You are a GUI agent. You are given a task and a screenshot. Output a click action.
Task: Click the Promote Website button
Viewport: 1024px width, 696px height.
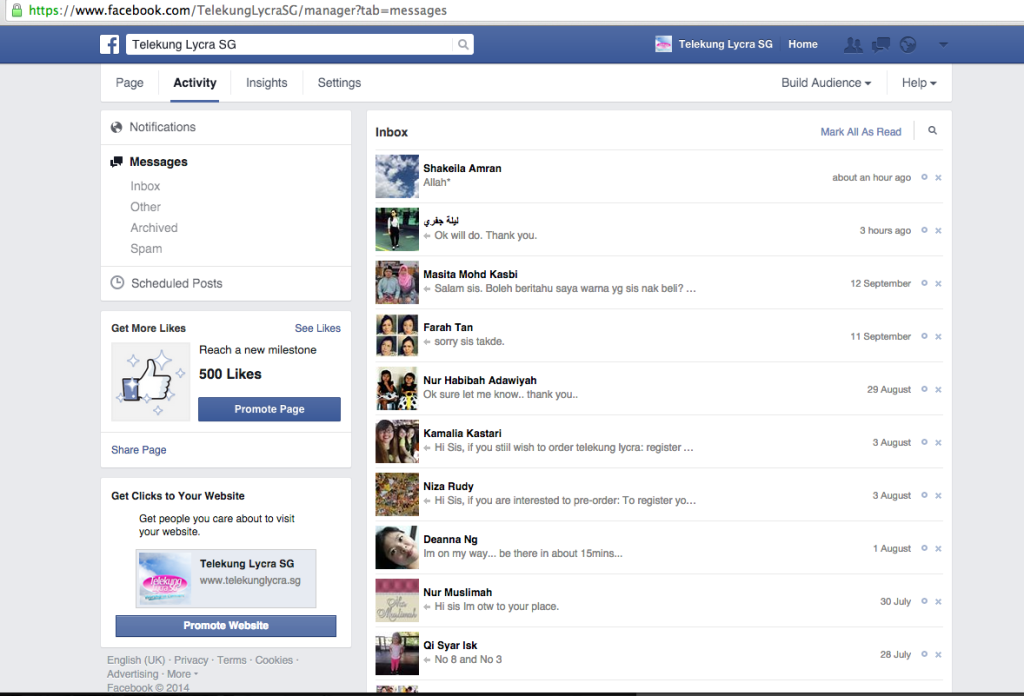click(226, 625)
